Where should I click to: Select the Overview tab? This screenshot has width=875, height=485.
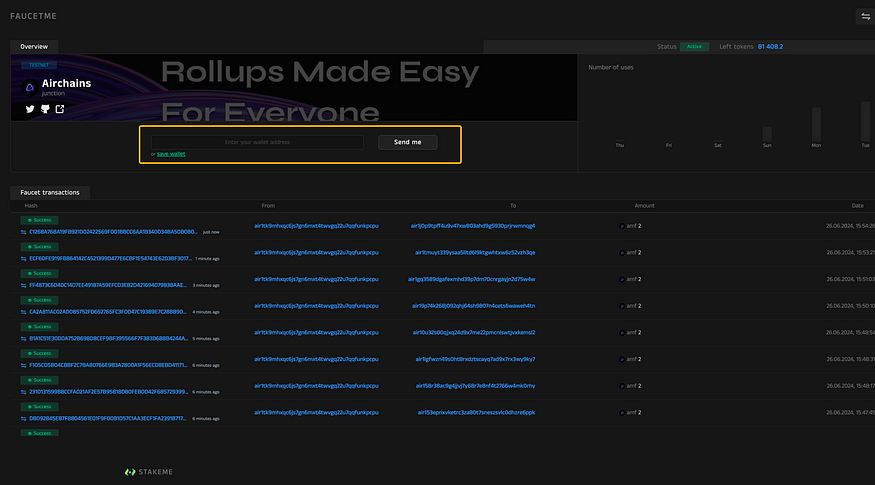[34, 46]
